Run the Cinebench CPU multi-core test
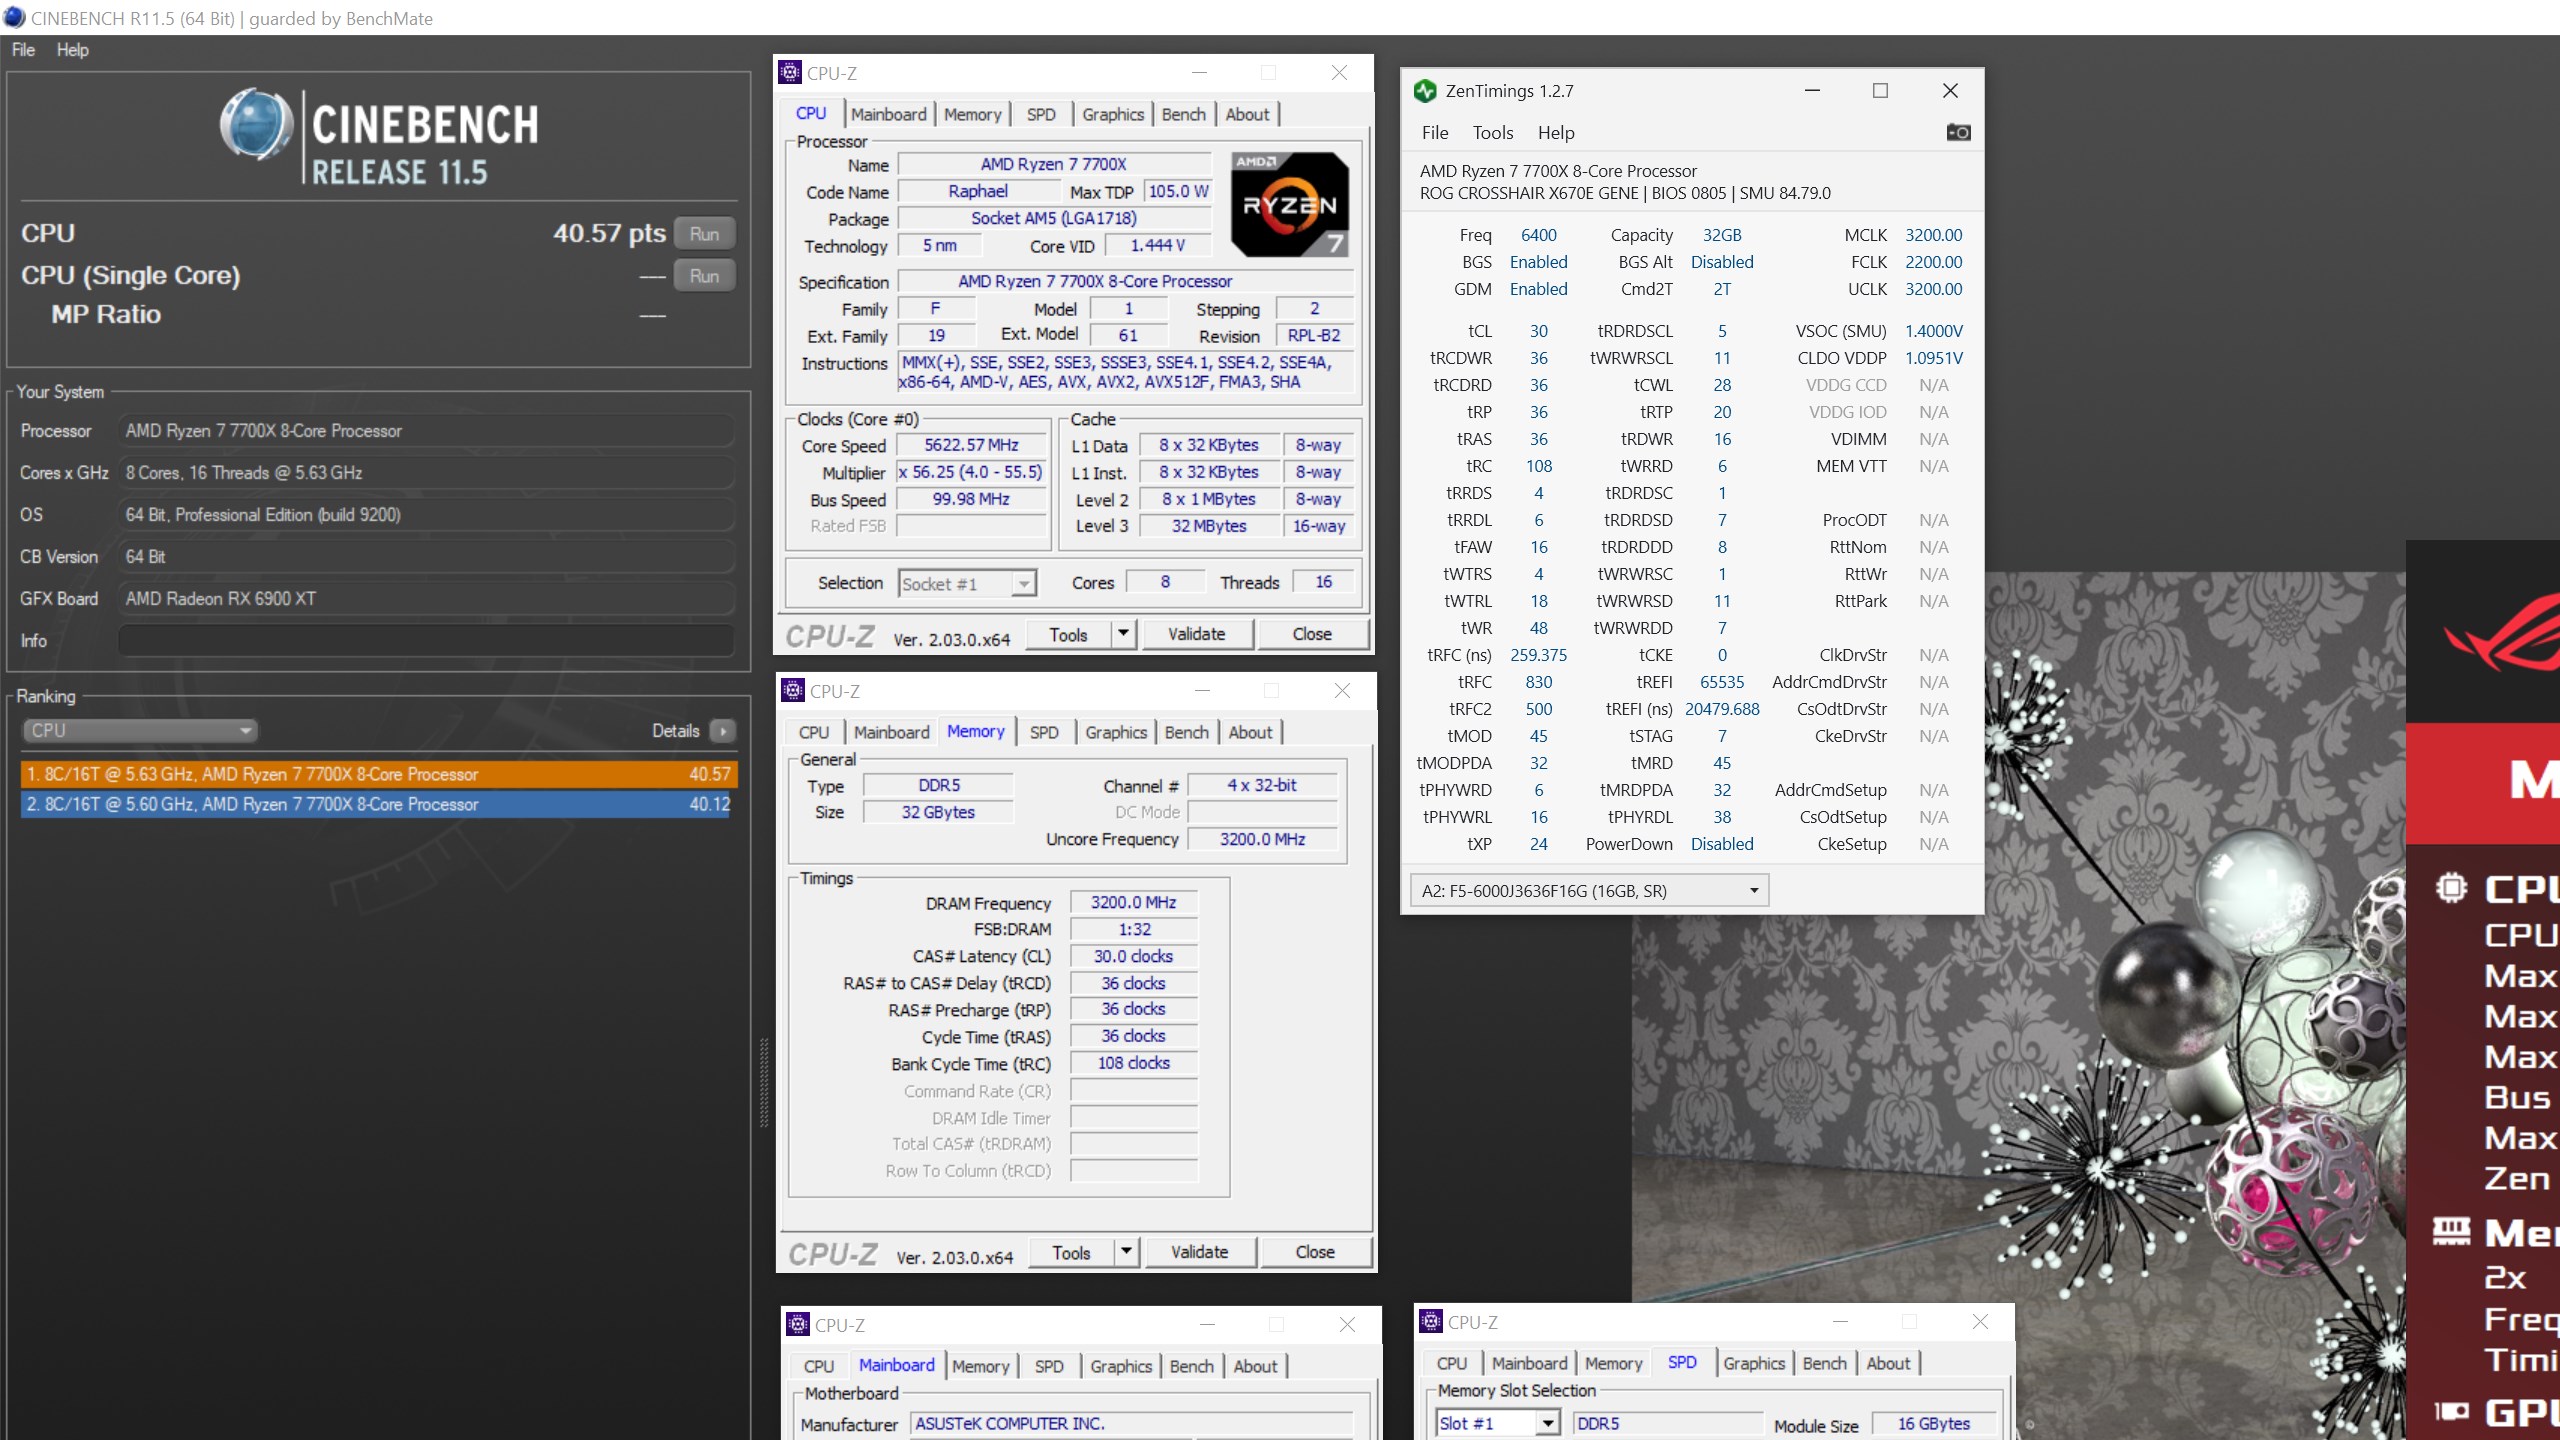Viewport: 2560px width, 1440px height. coord(704,234)
